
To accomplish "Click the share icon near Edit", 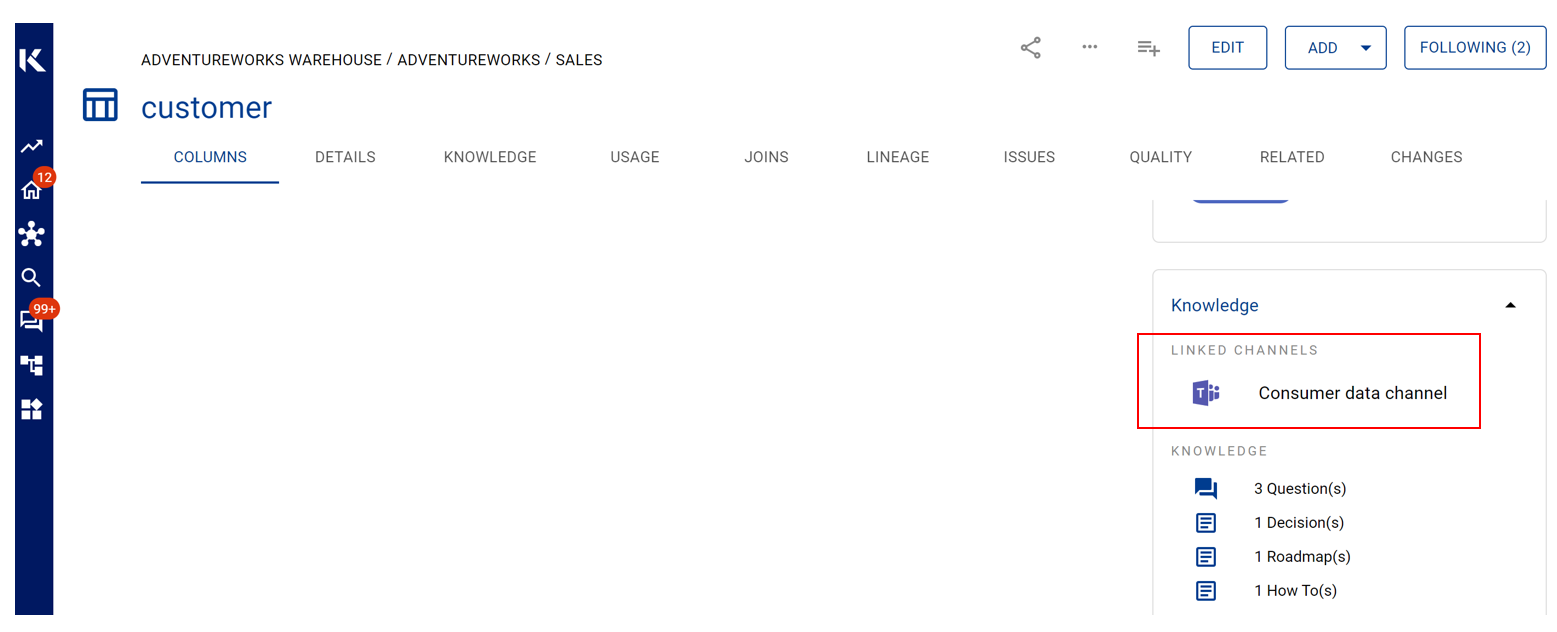I will pos(1030,48).
